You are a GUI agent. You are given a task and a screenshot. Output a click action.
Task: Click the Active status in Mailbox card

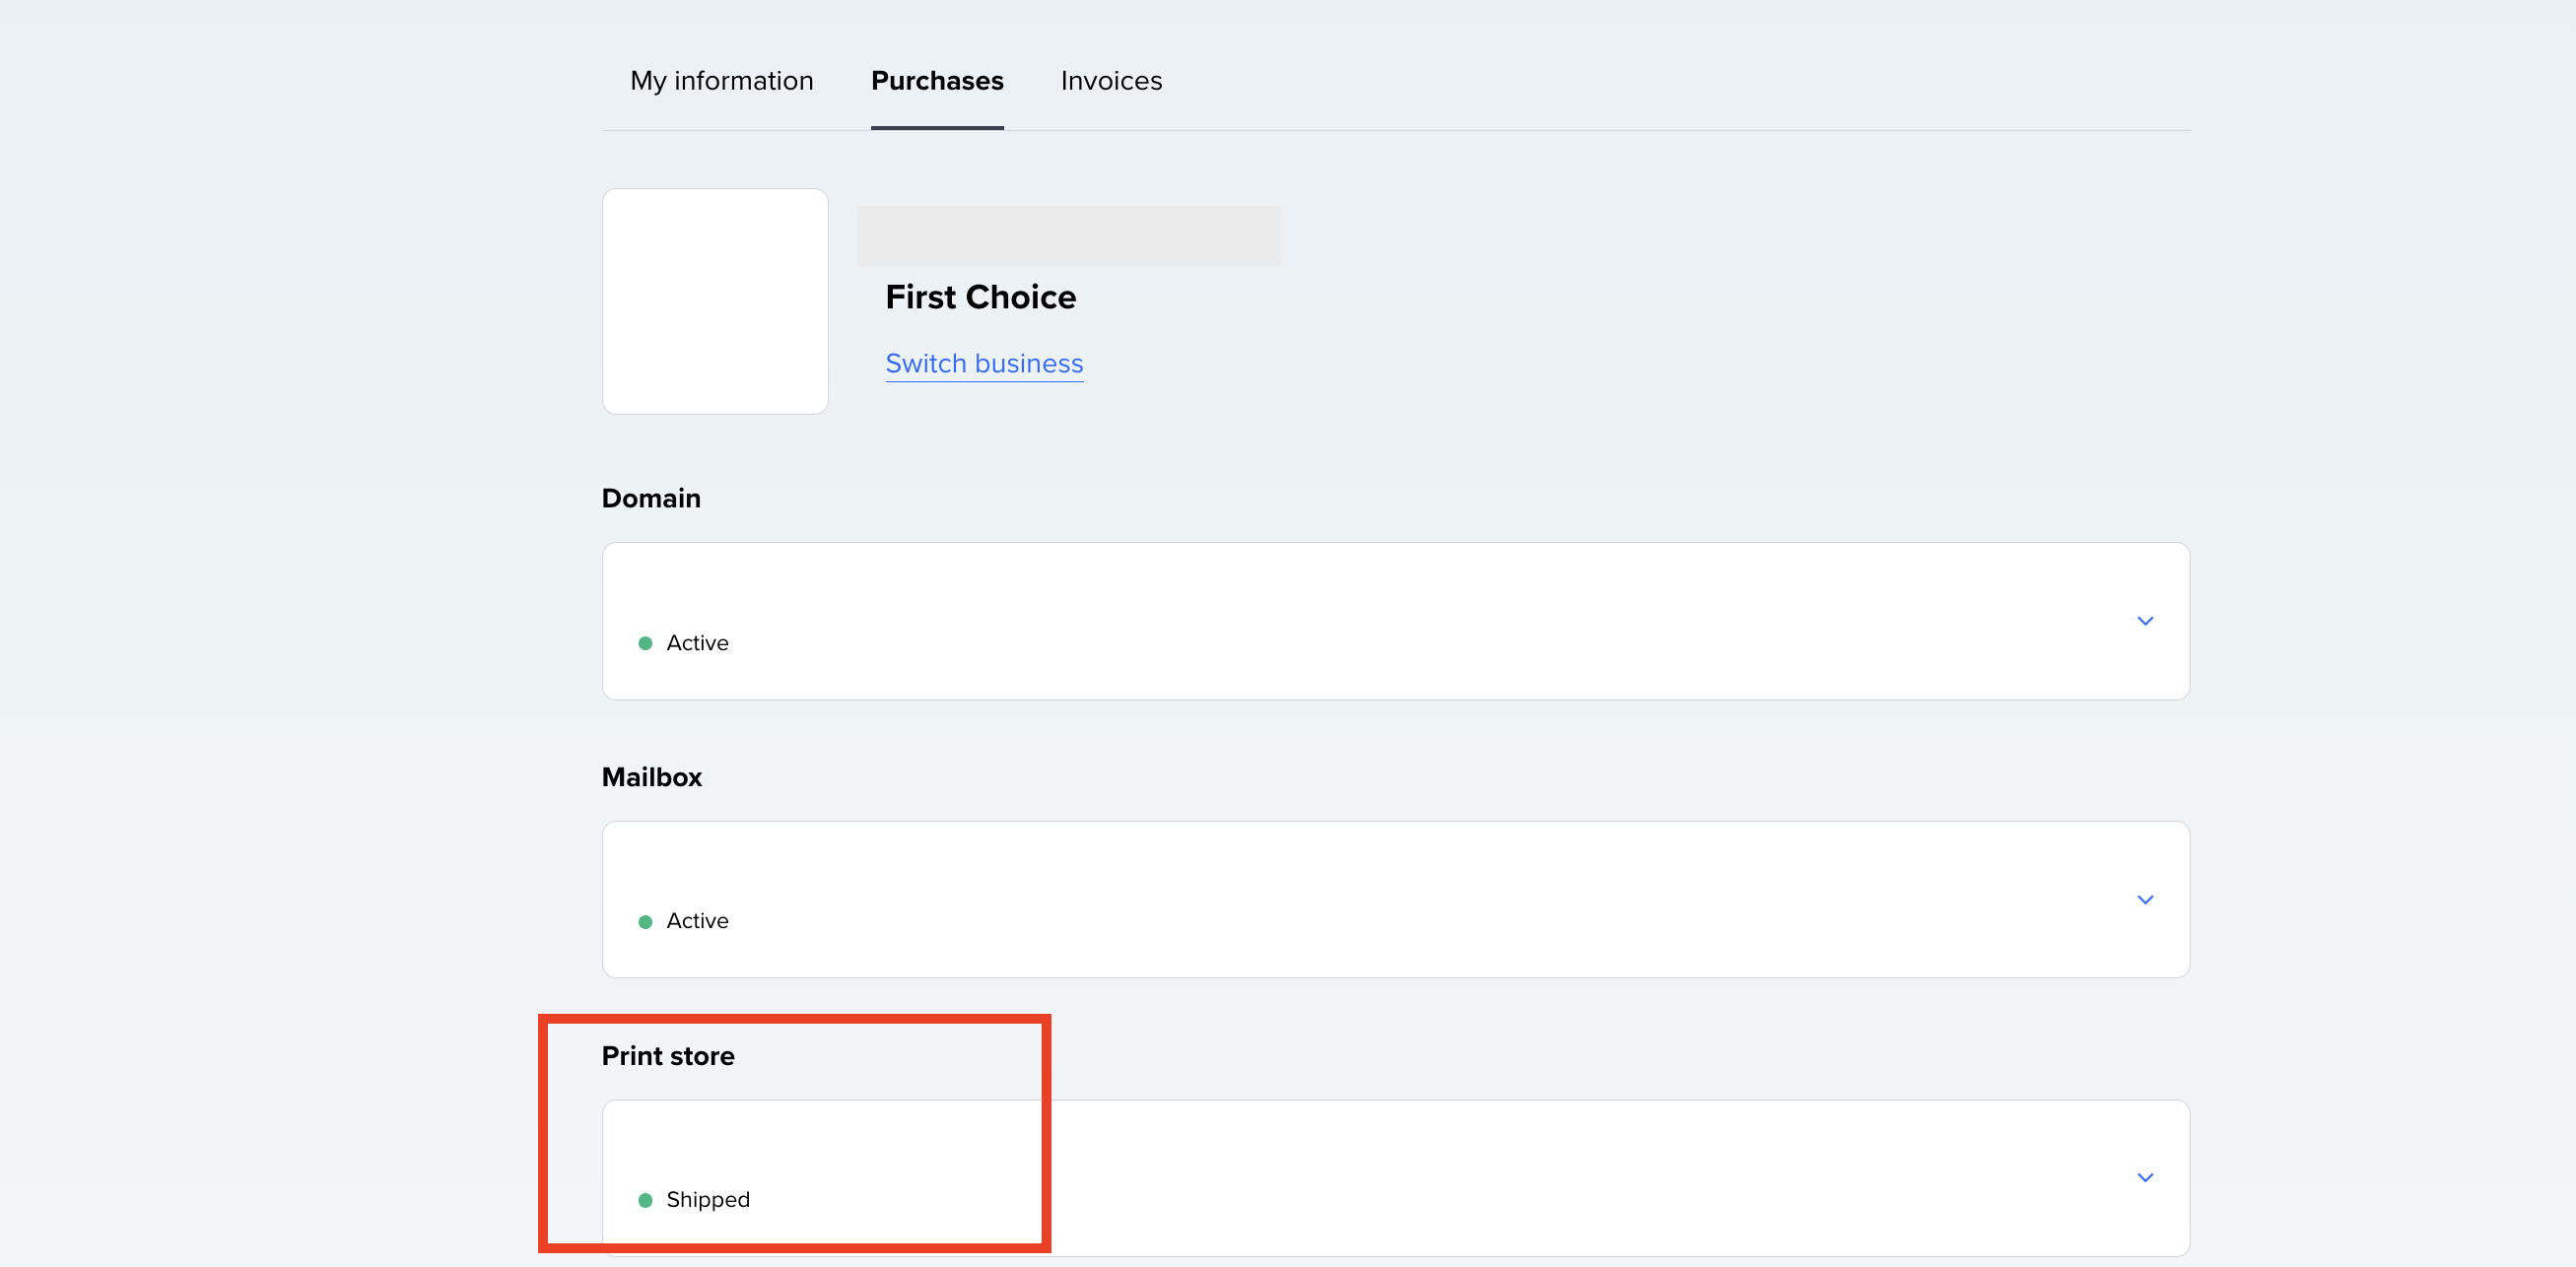(x=697, y=921)
